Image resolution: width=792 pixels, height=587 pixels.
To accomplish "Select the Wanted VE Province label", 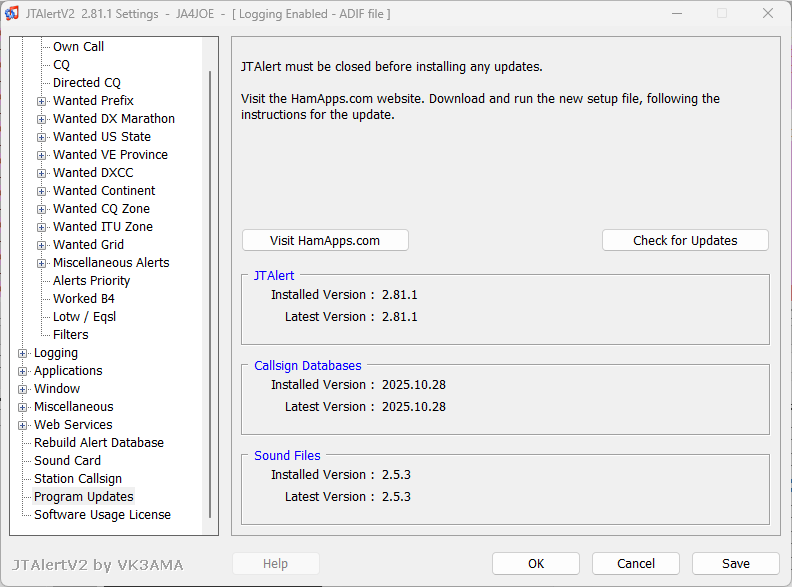I will click(111, 155).
